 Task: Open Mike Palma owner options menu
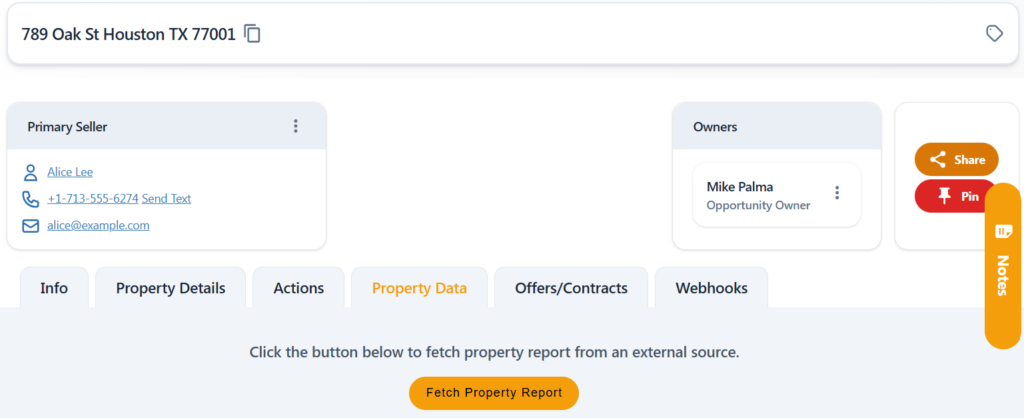pyautogui.click(x=837, y=193)
